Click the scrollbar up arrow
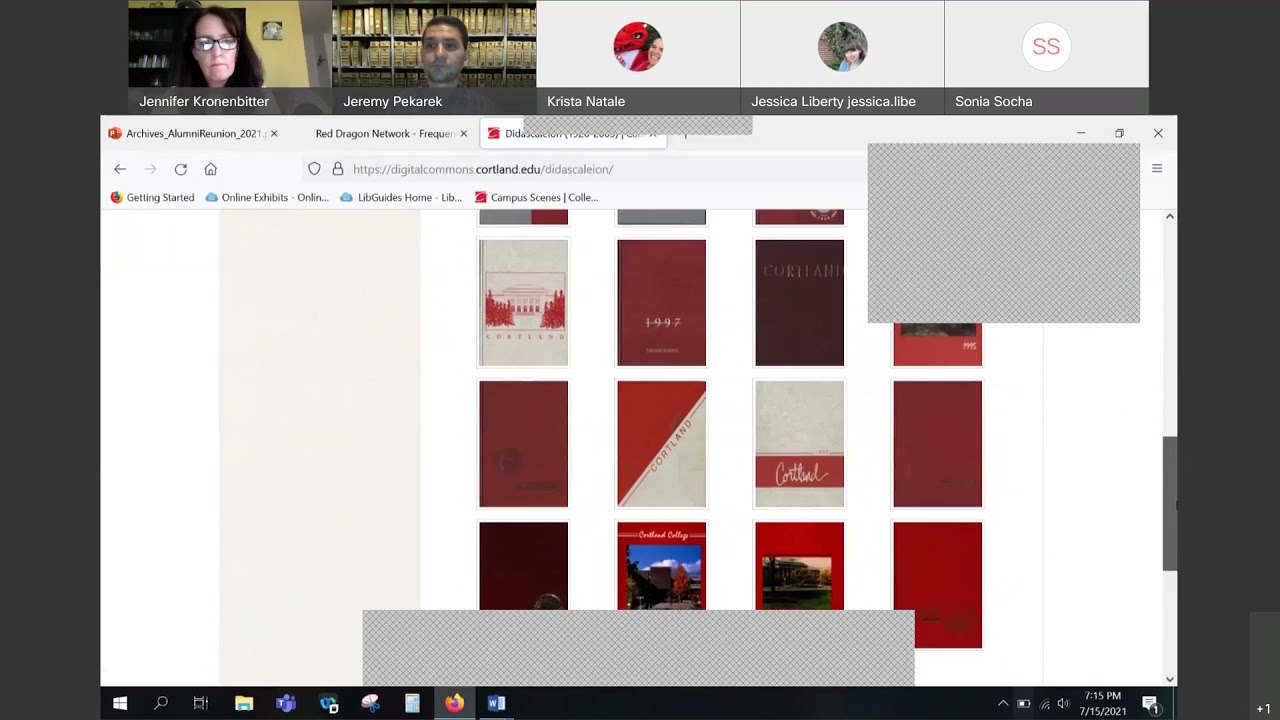This screenshot has height=720, width=1280. (x=1169, y=216)
